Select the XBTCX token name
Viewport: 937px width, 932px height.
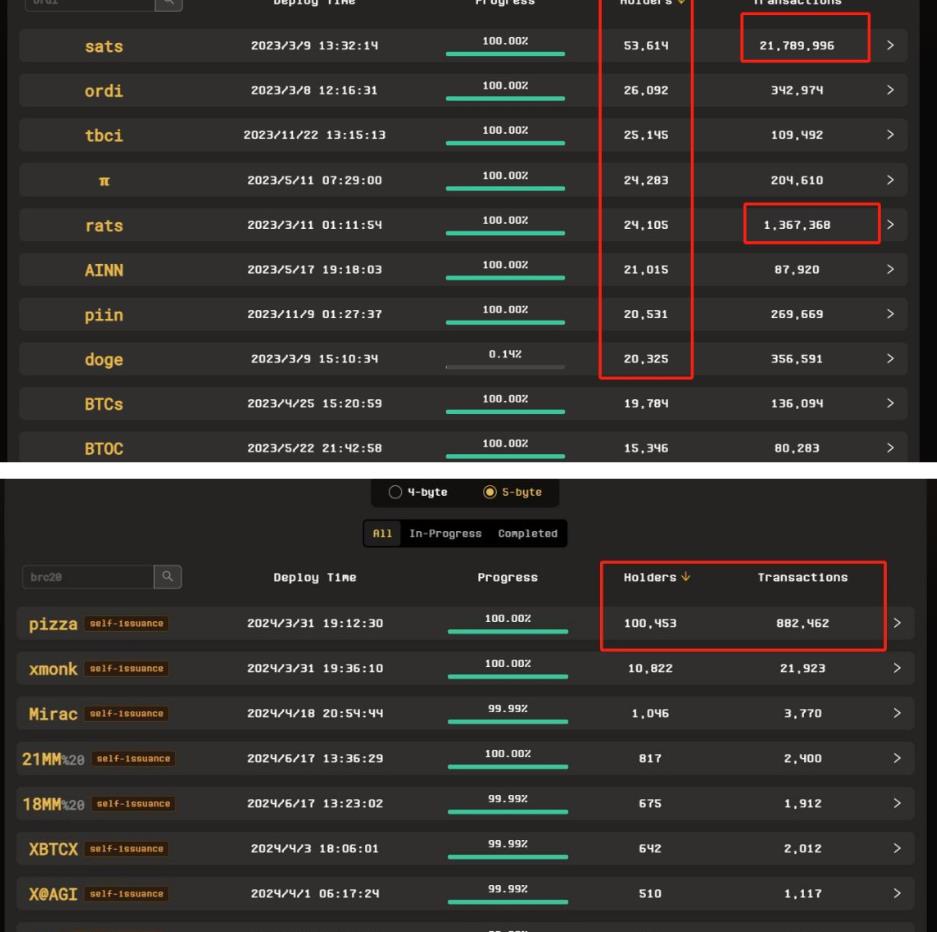tap(53, 849)
